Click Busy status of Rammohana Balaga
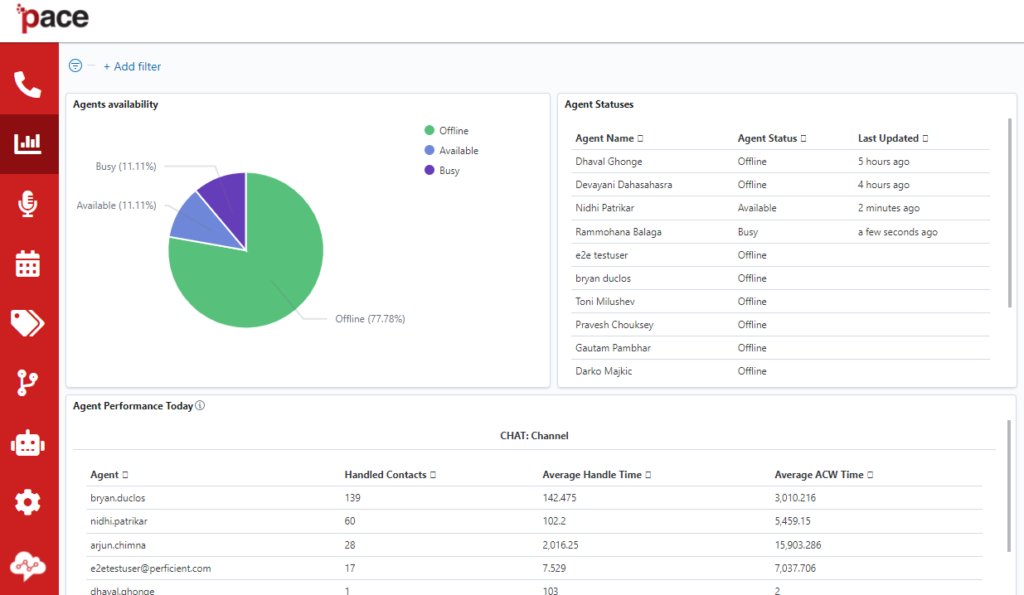Image resolution: width=1024 pixels, height=595 pixels. pyautogui.click(x=748, y=232)
